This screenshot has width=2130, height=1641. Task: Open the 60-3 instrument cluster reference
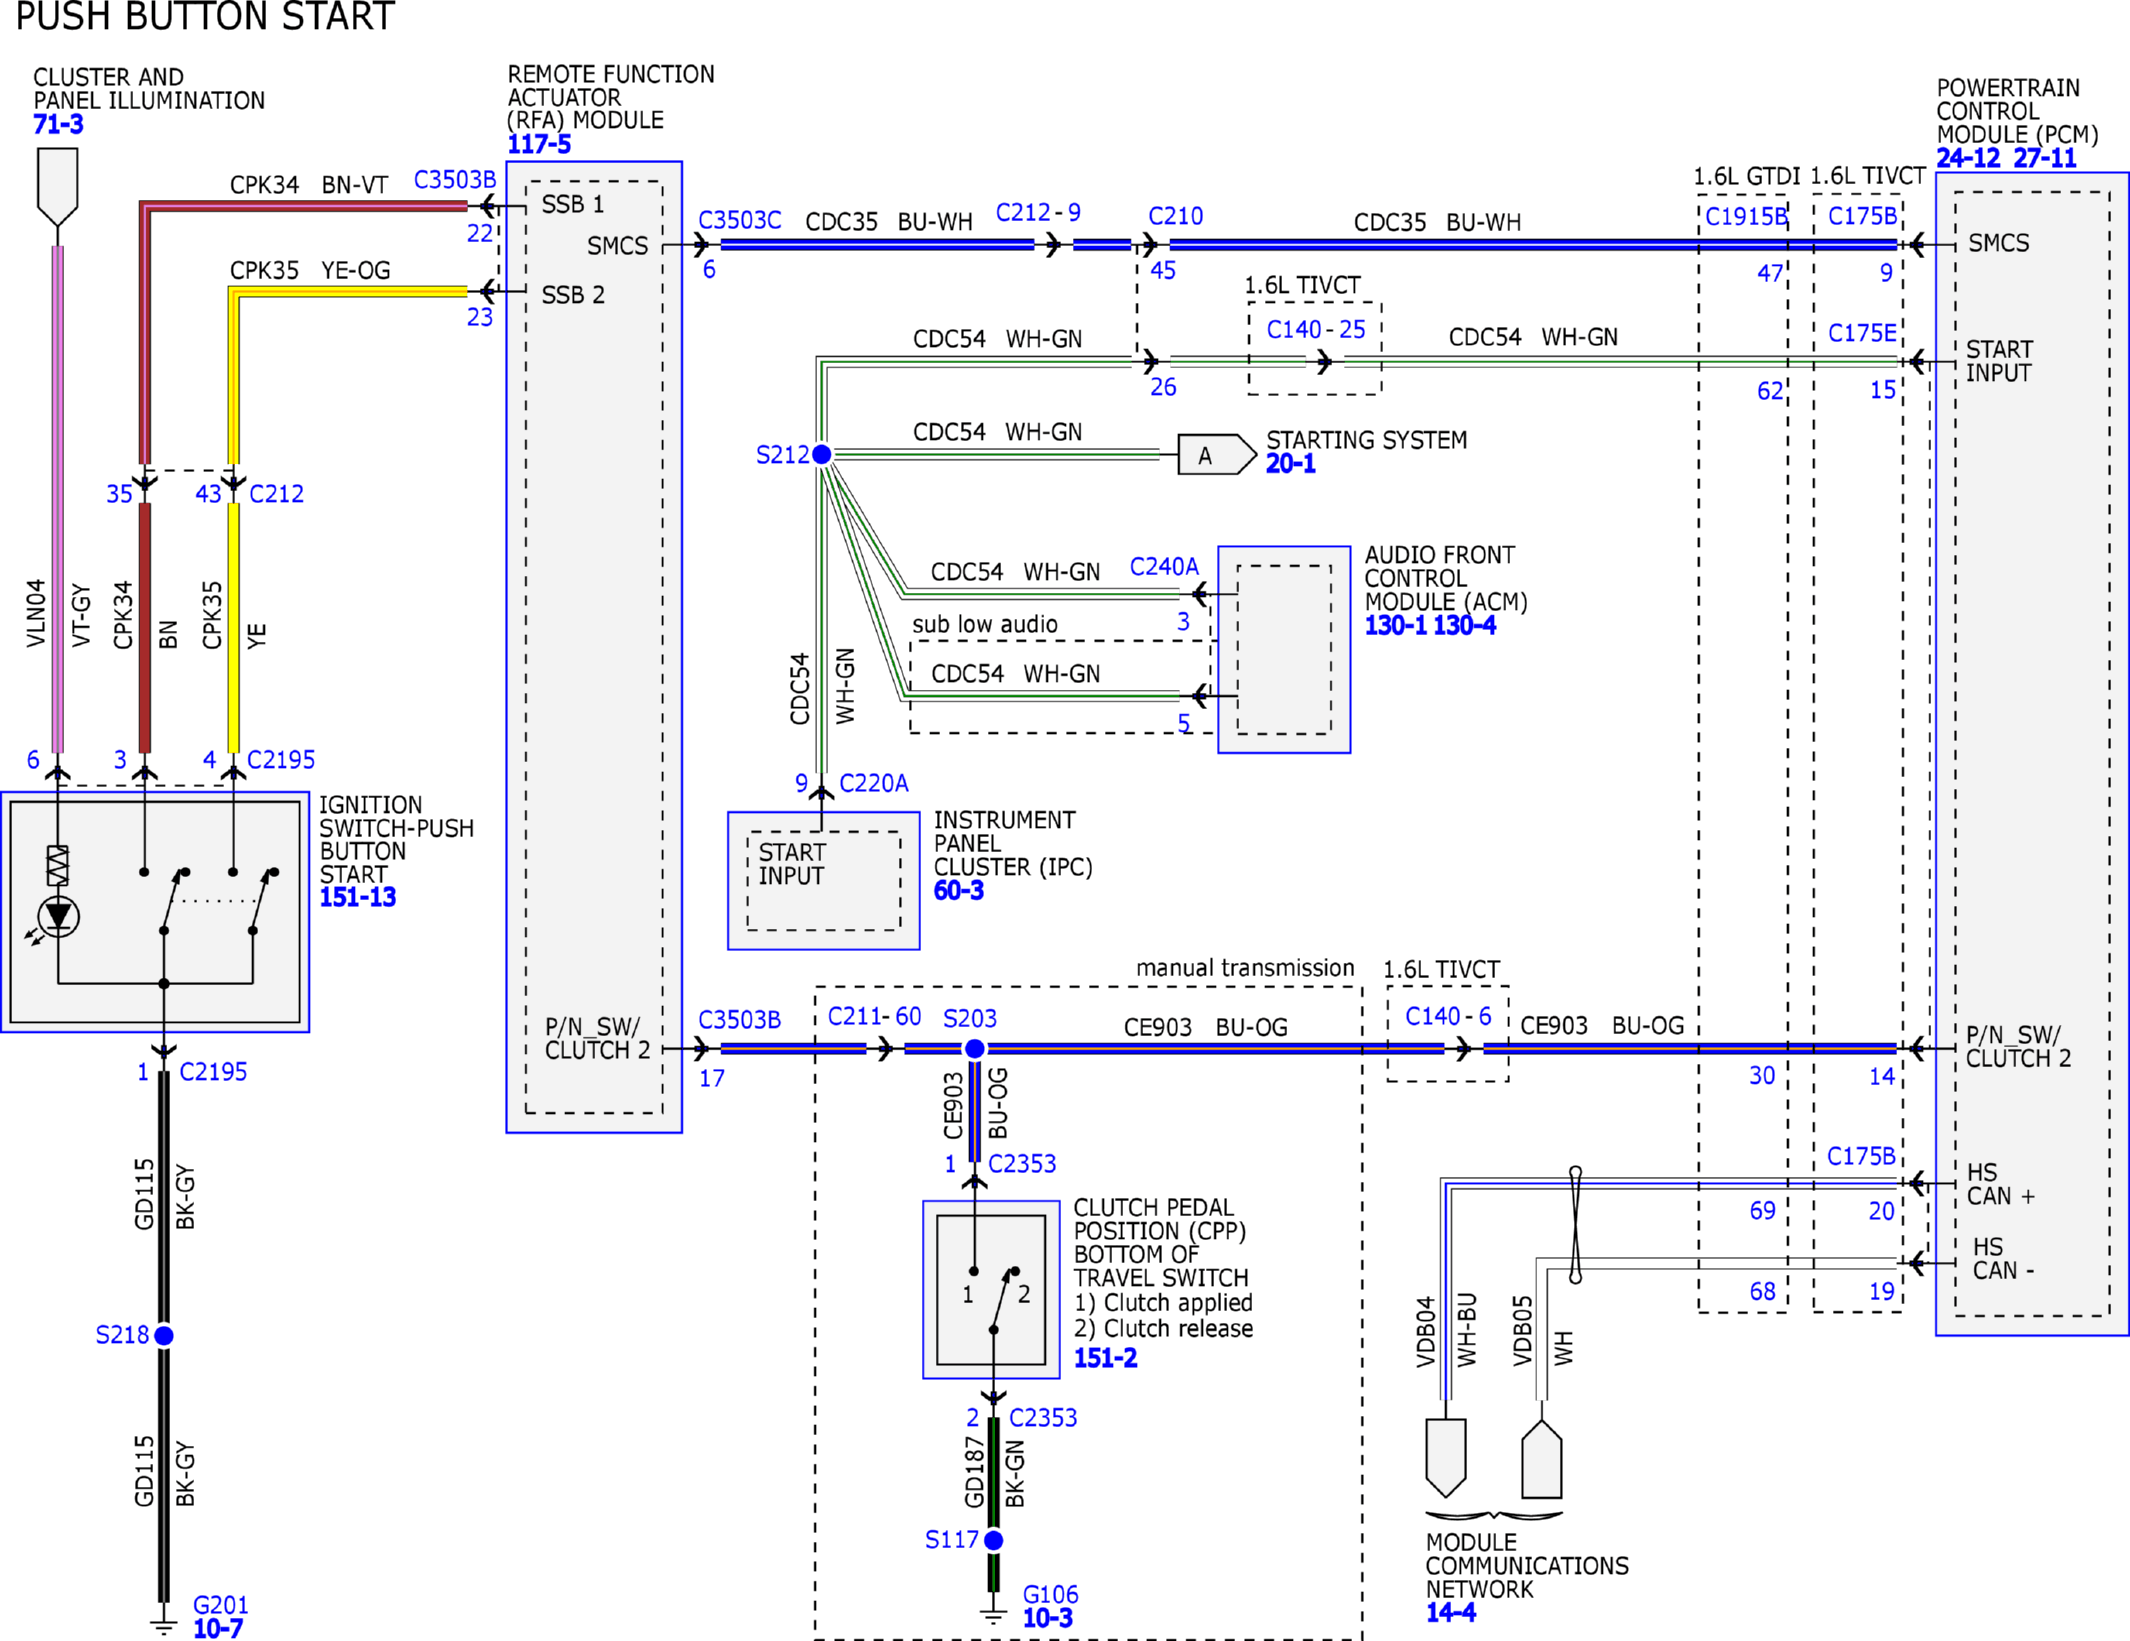point(959,890)
